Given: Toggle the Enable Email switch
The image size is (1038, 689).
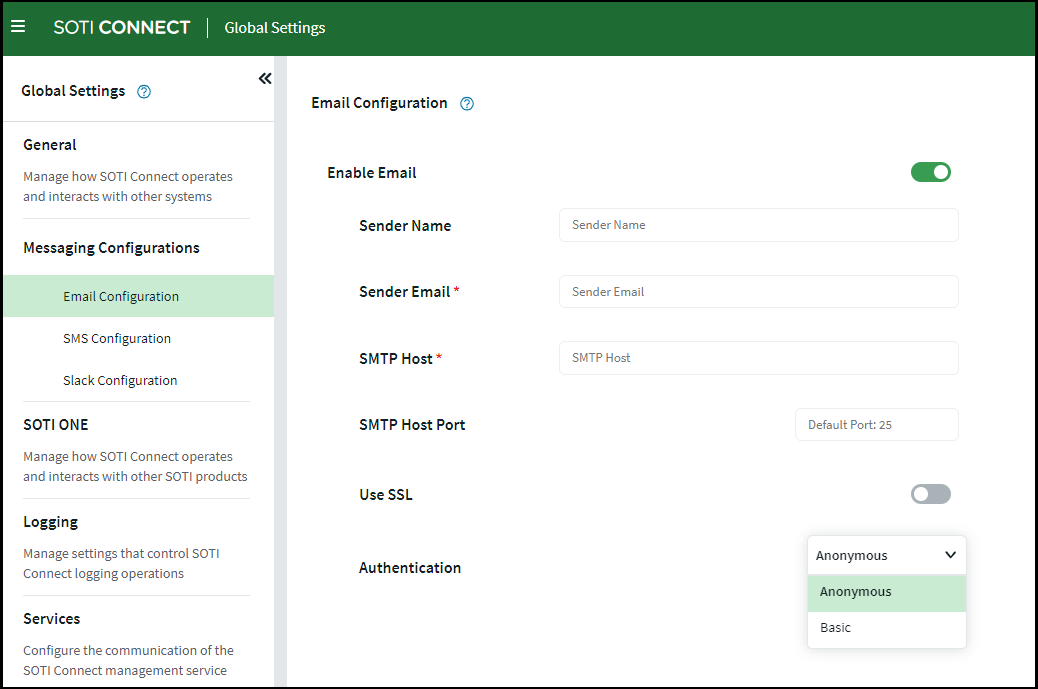Looking at the screenshot, I should tap(930, 172).
